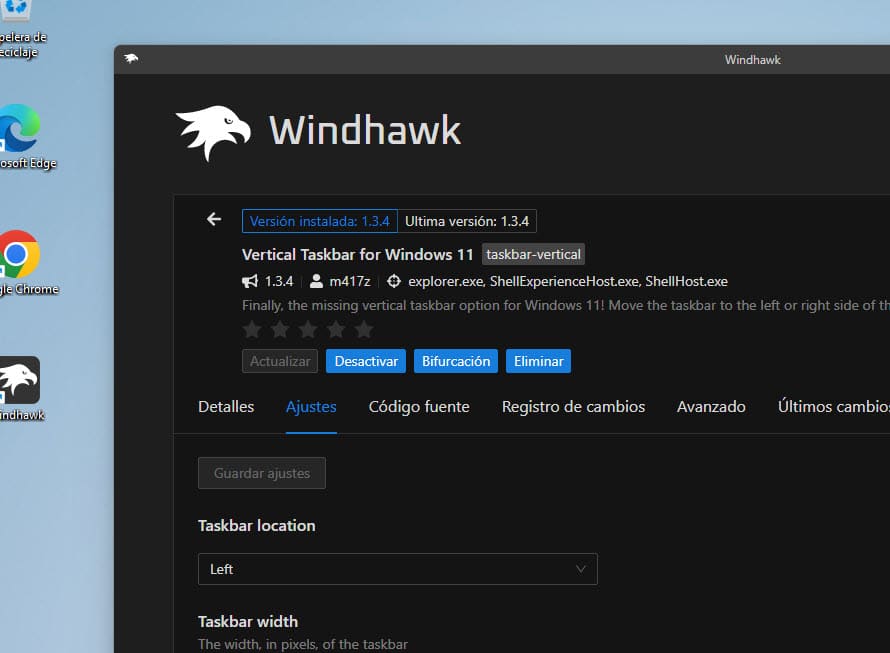Click the author name m417z

(x=350, y=282)
